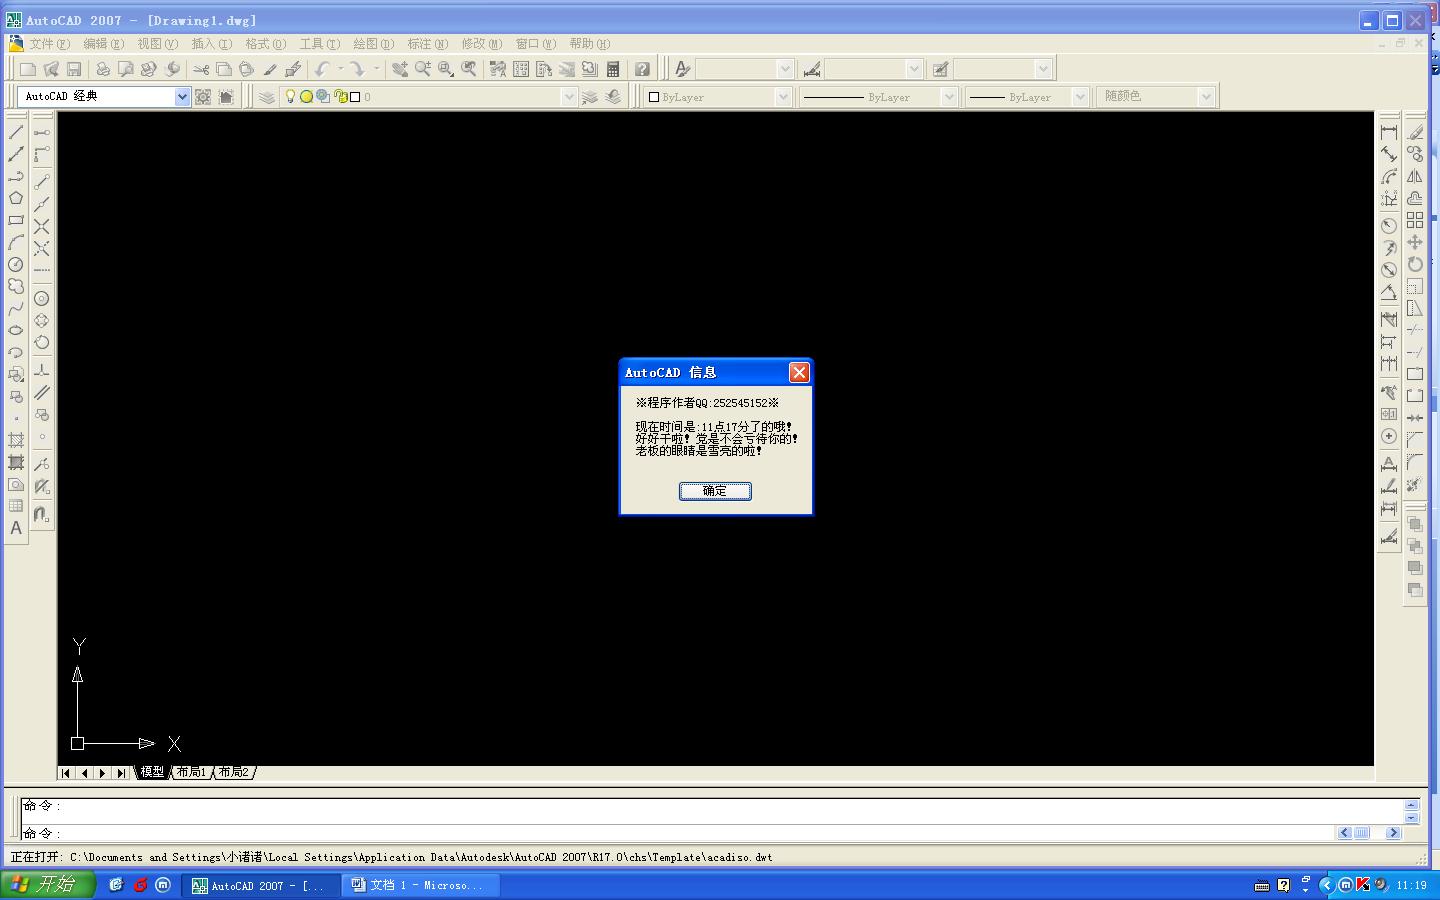
Task: Select the Multiline Text tool (A)
Action: (16, 528)
